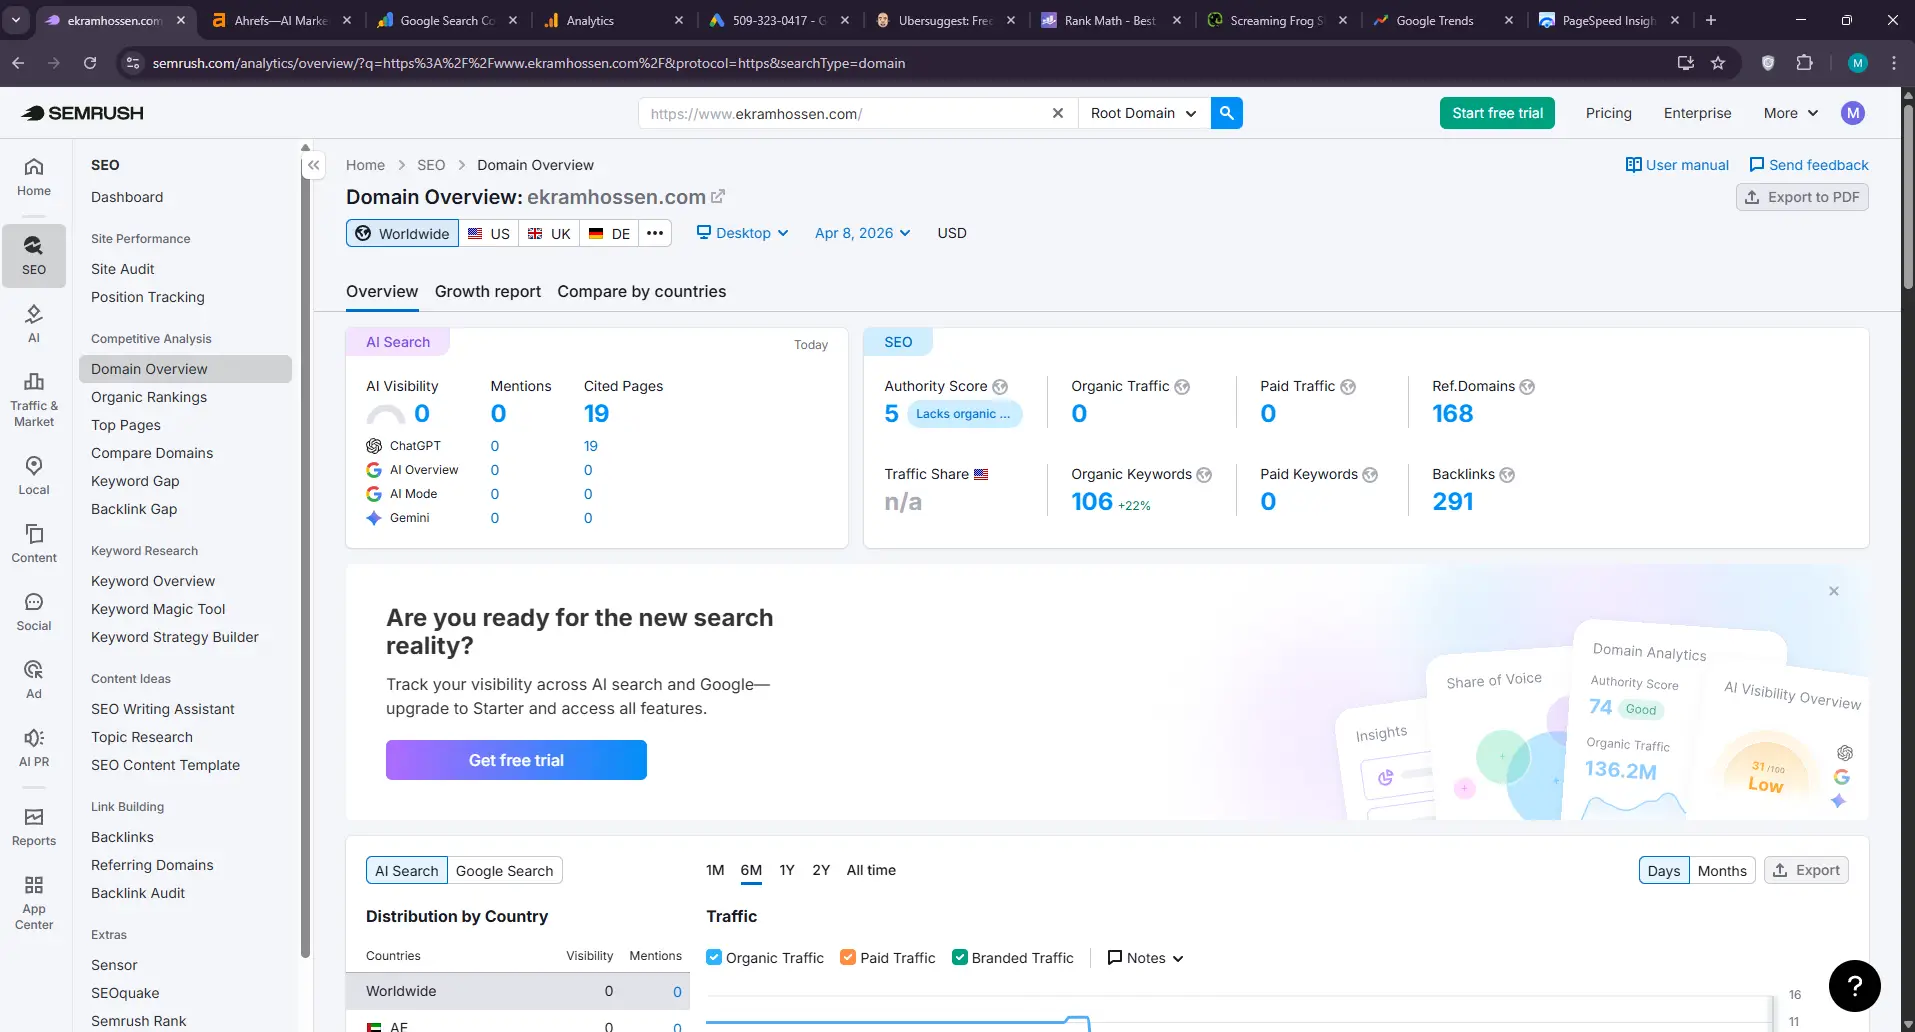The width and height of the screenshot is (1915, 1032).
Task: Open the Content sidebar icon
Action: 34,543
